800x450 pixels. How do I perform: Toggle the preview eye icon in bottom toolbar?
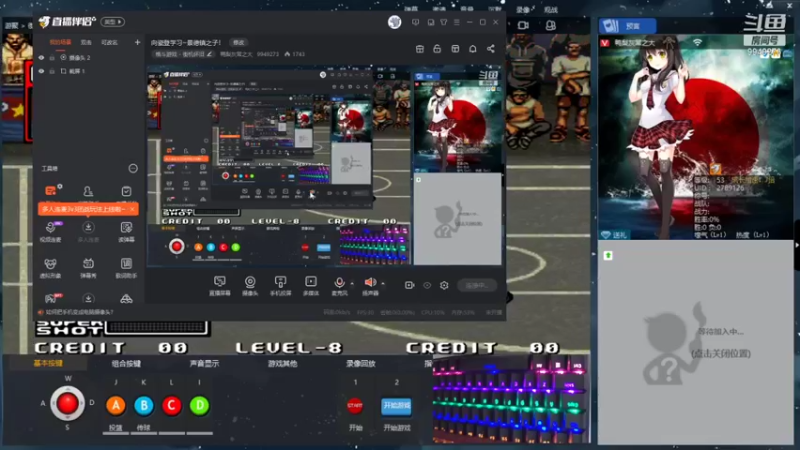(427, 285)
